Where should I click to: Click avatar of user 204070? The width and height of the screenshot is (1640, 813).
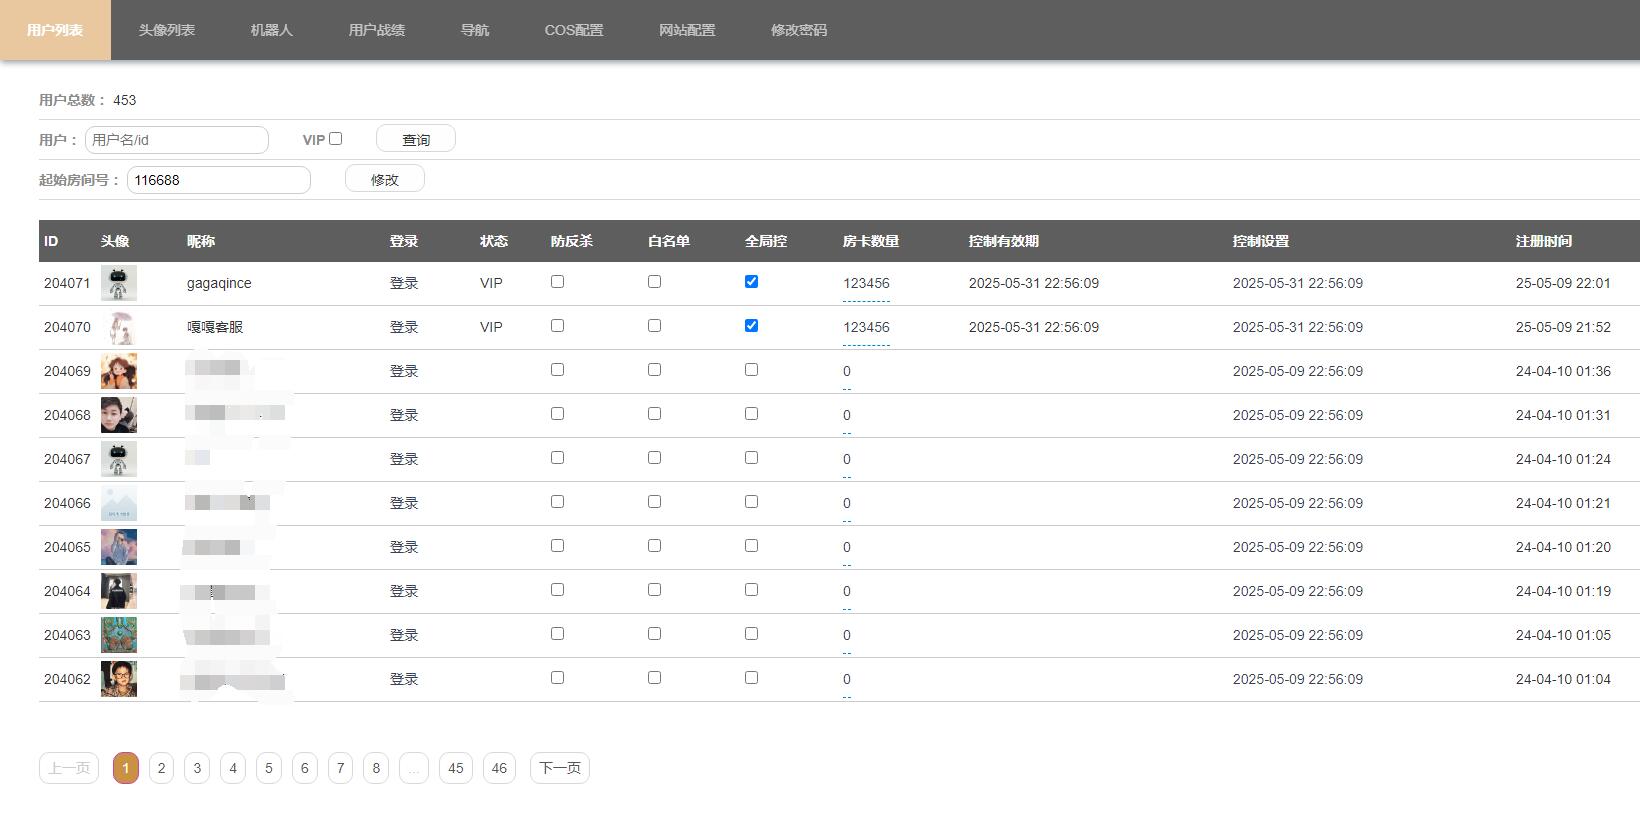pyautogui.click(x=119, y=327)
